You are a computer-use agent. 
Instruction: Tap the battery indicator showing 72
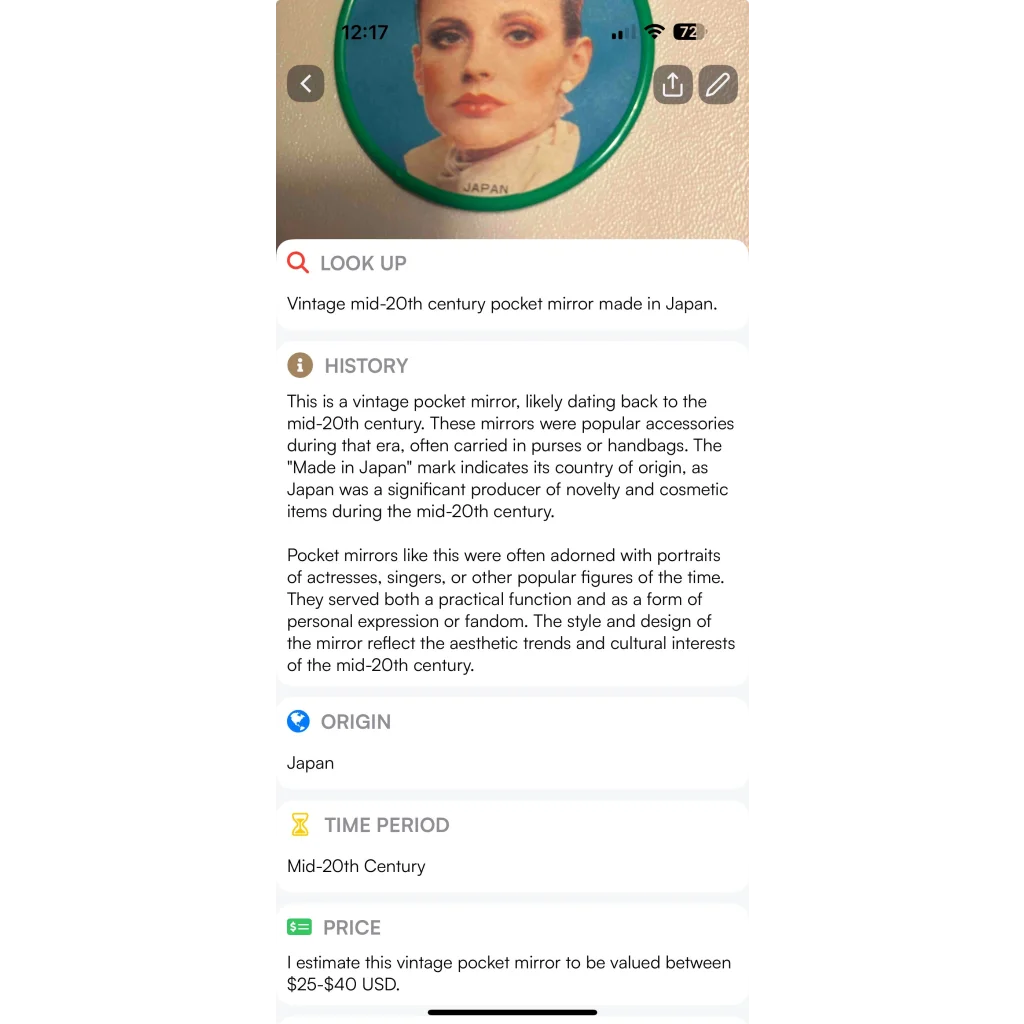click(x=689, y=32)
